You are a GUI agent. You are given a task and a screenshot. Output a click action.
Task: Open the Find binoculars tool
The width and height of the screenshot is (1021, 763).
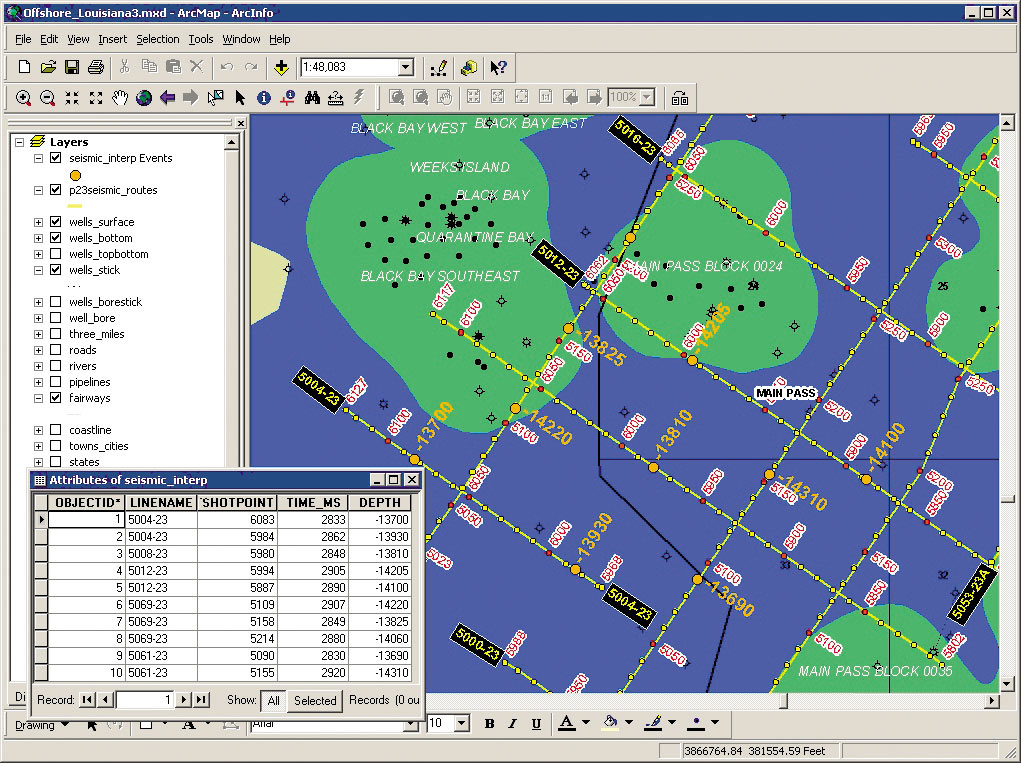(x=312, y=98)
